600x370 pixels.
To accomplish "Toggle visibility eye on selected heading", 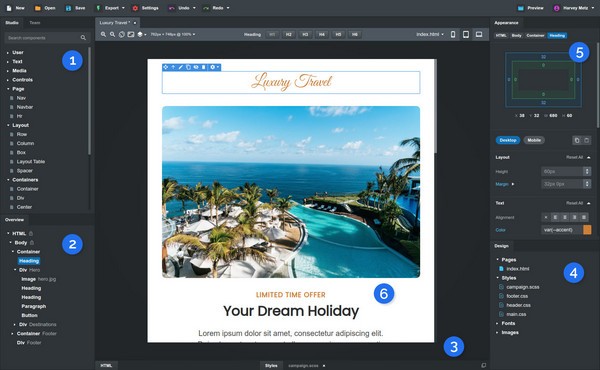I will 196,67.
